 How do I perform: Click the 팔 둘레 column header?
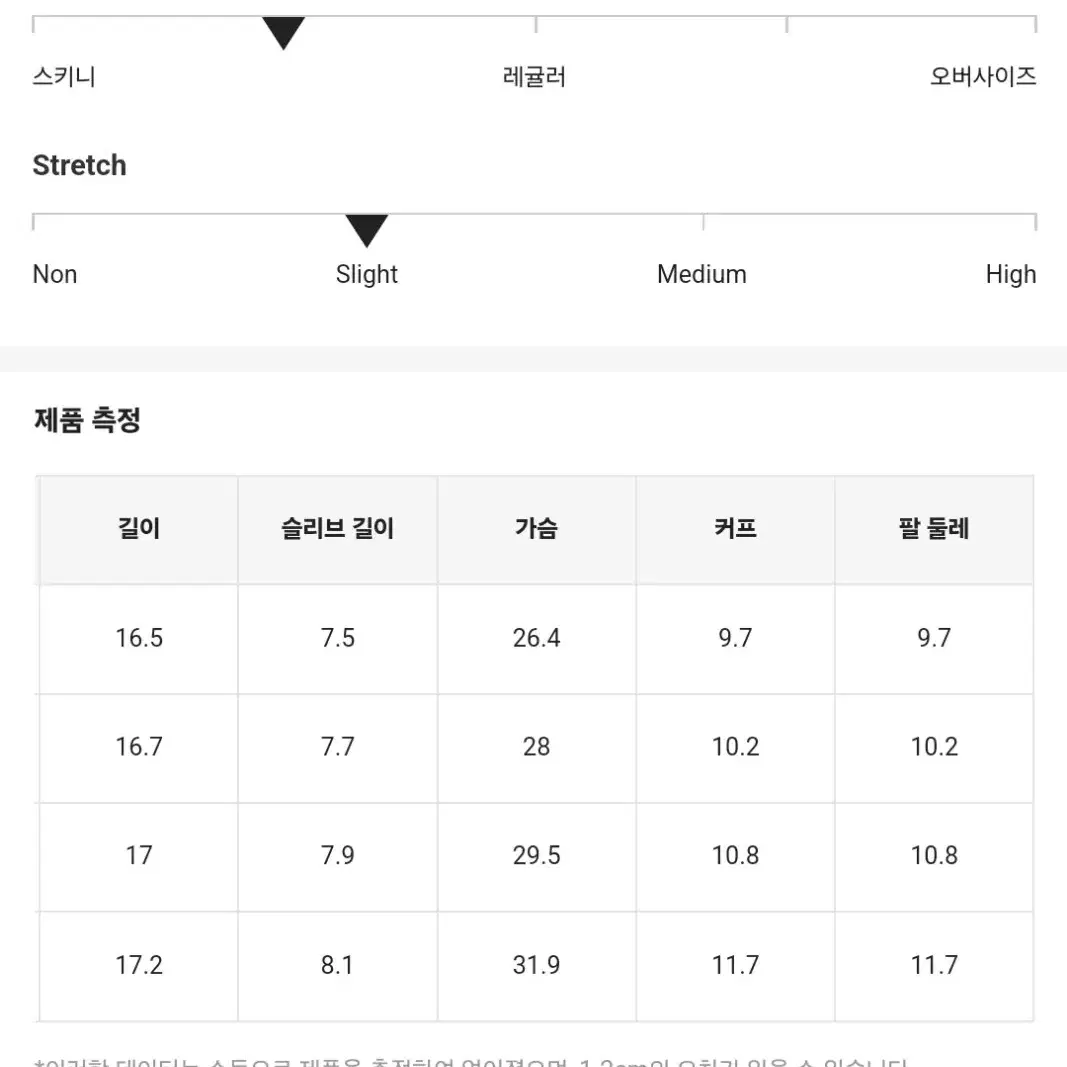(x=934, y=529)
